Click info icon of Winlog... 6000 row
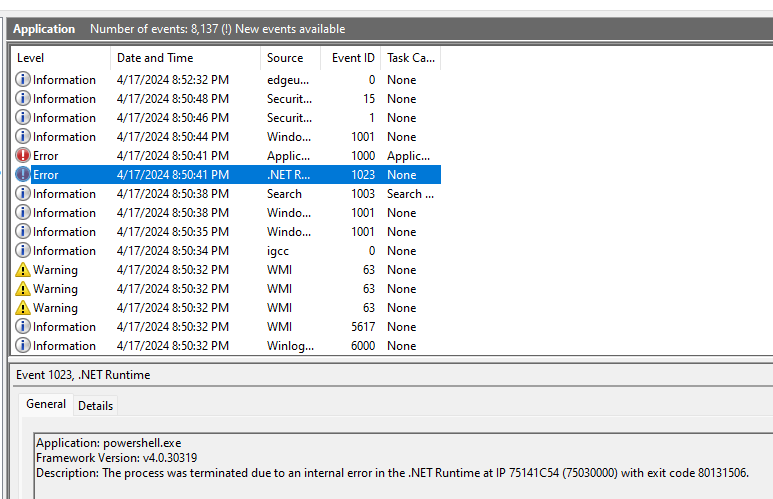The width and height of the screenshot is (773, 499). coord(23,345)
